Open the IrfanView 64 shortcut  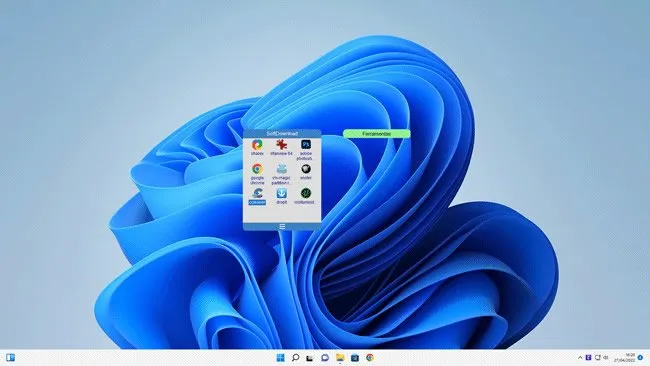[x=281, y=148]
